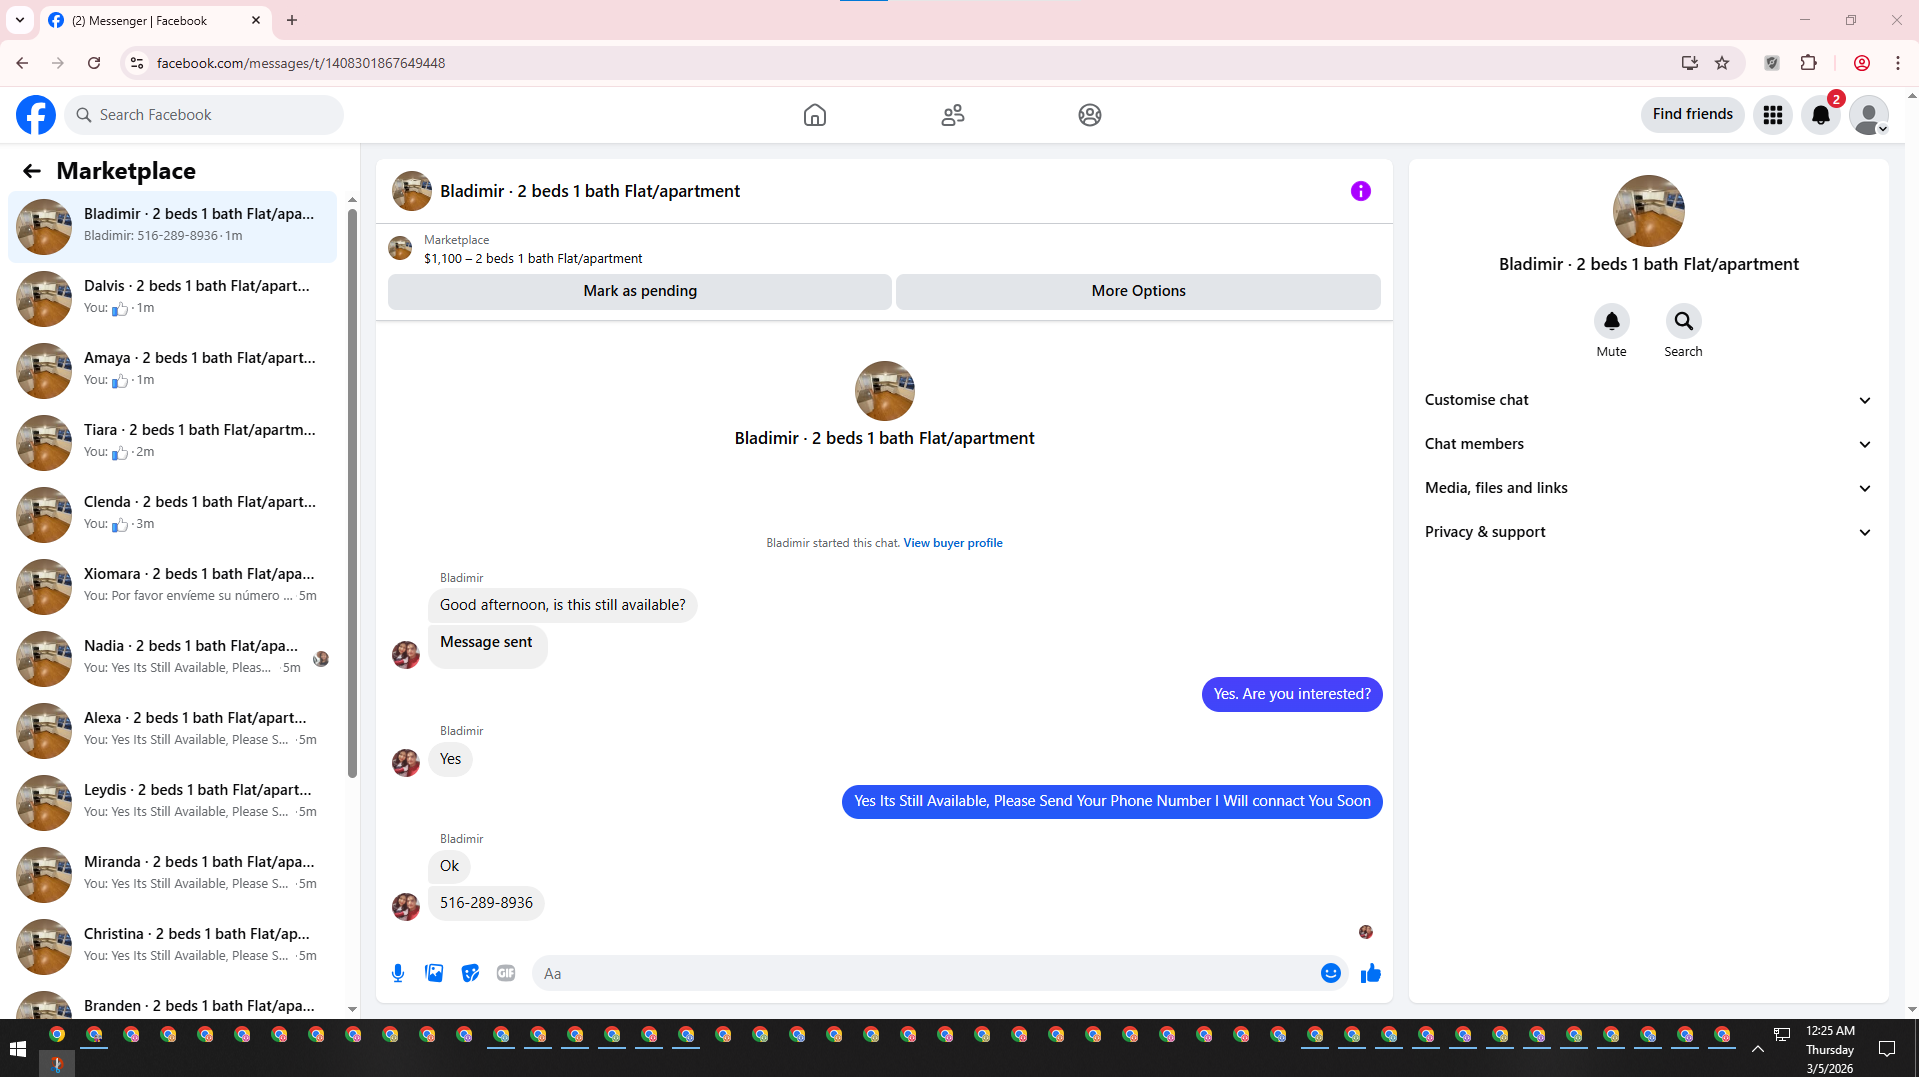Open the notifications bell
Viewport: 1919px width, 1077px height.
tap(1821, 115)
